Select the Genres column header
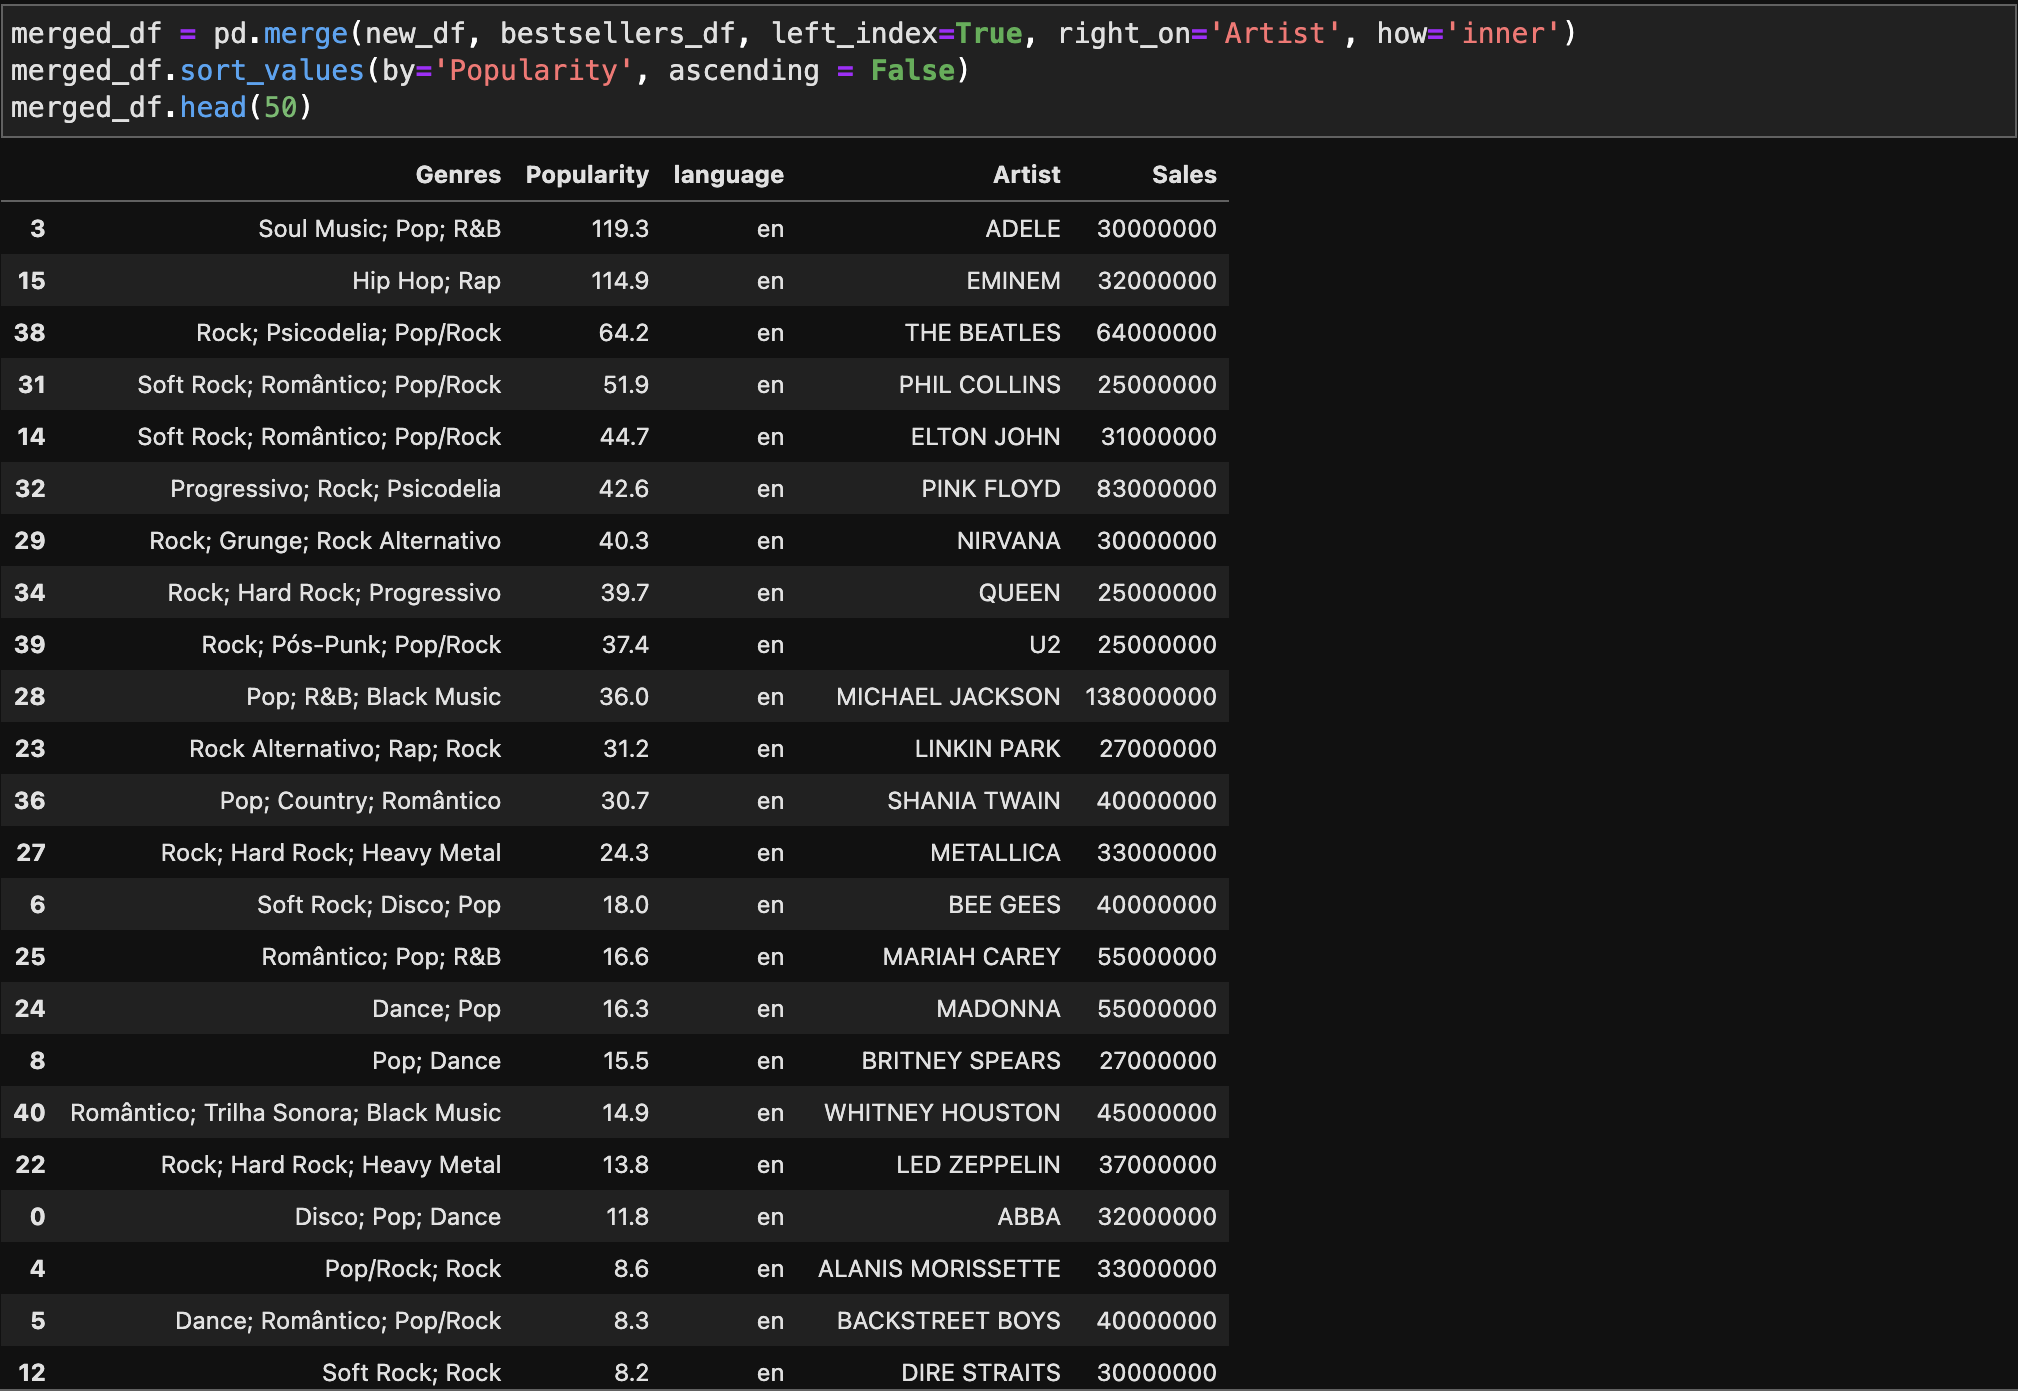This screenshot has width=2018, height=1391. pyautogui.click(x=458, y=174)
